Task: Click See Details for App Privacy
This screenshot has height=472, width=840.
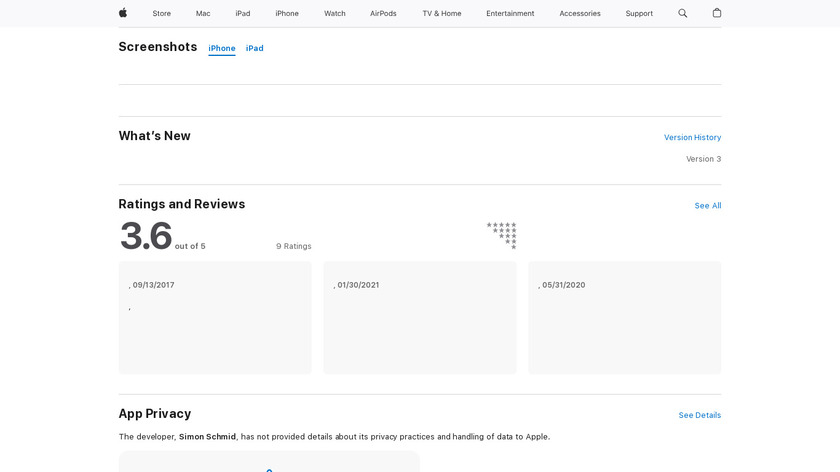Action: 700,415
